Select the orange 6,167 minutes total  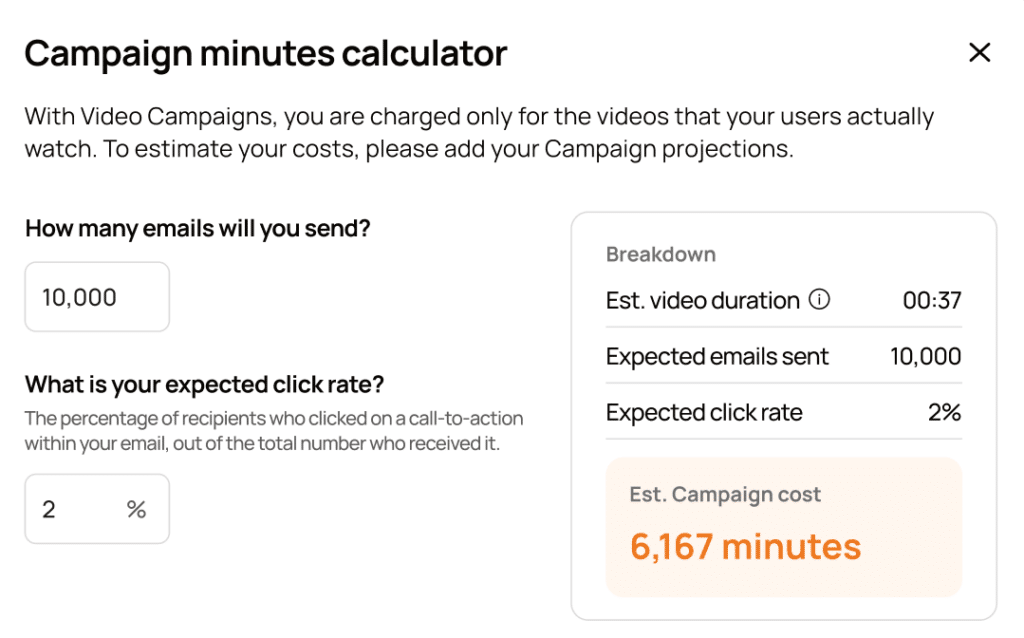click(745, 546)
